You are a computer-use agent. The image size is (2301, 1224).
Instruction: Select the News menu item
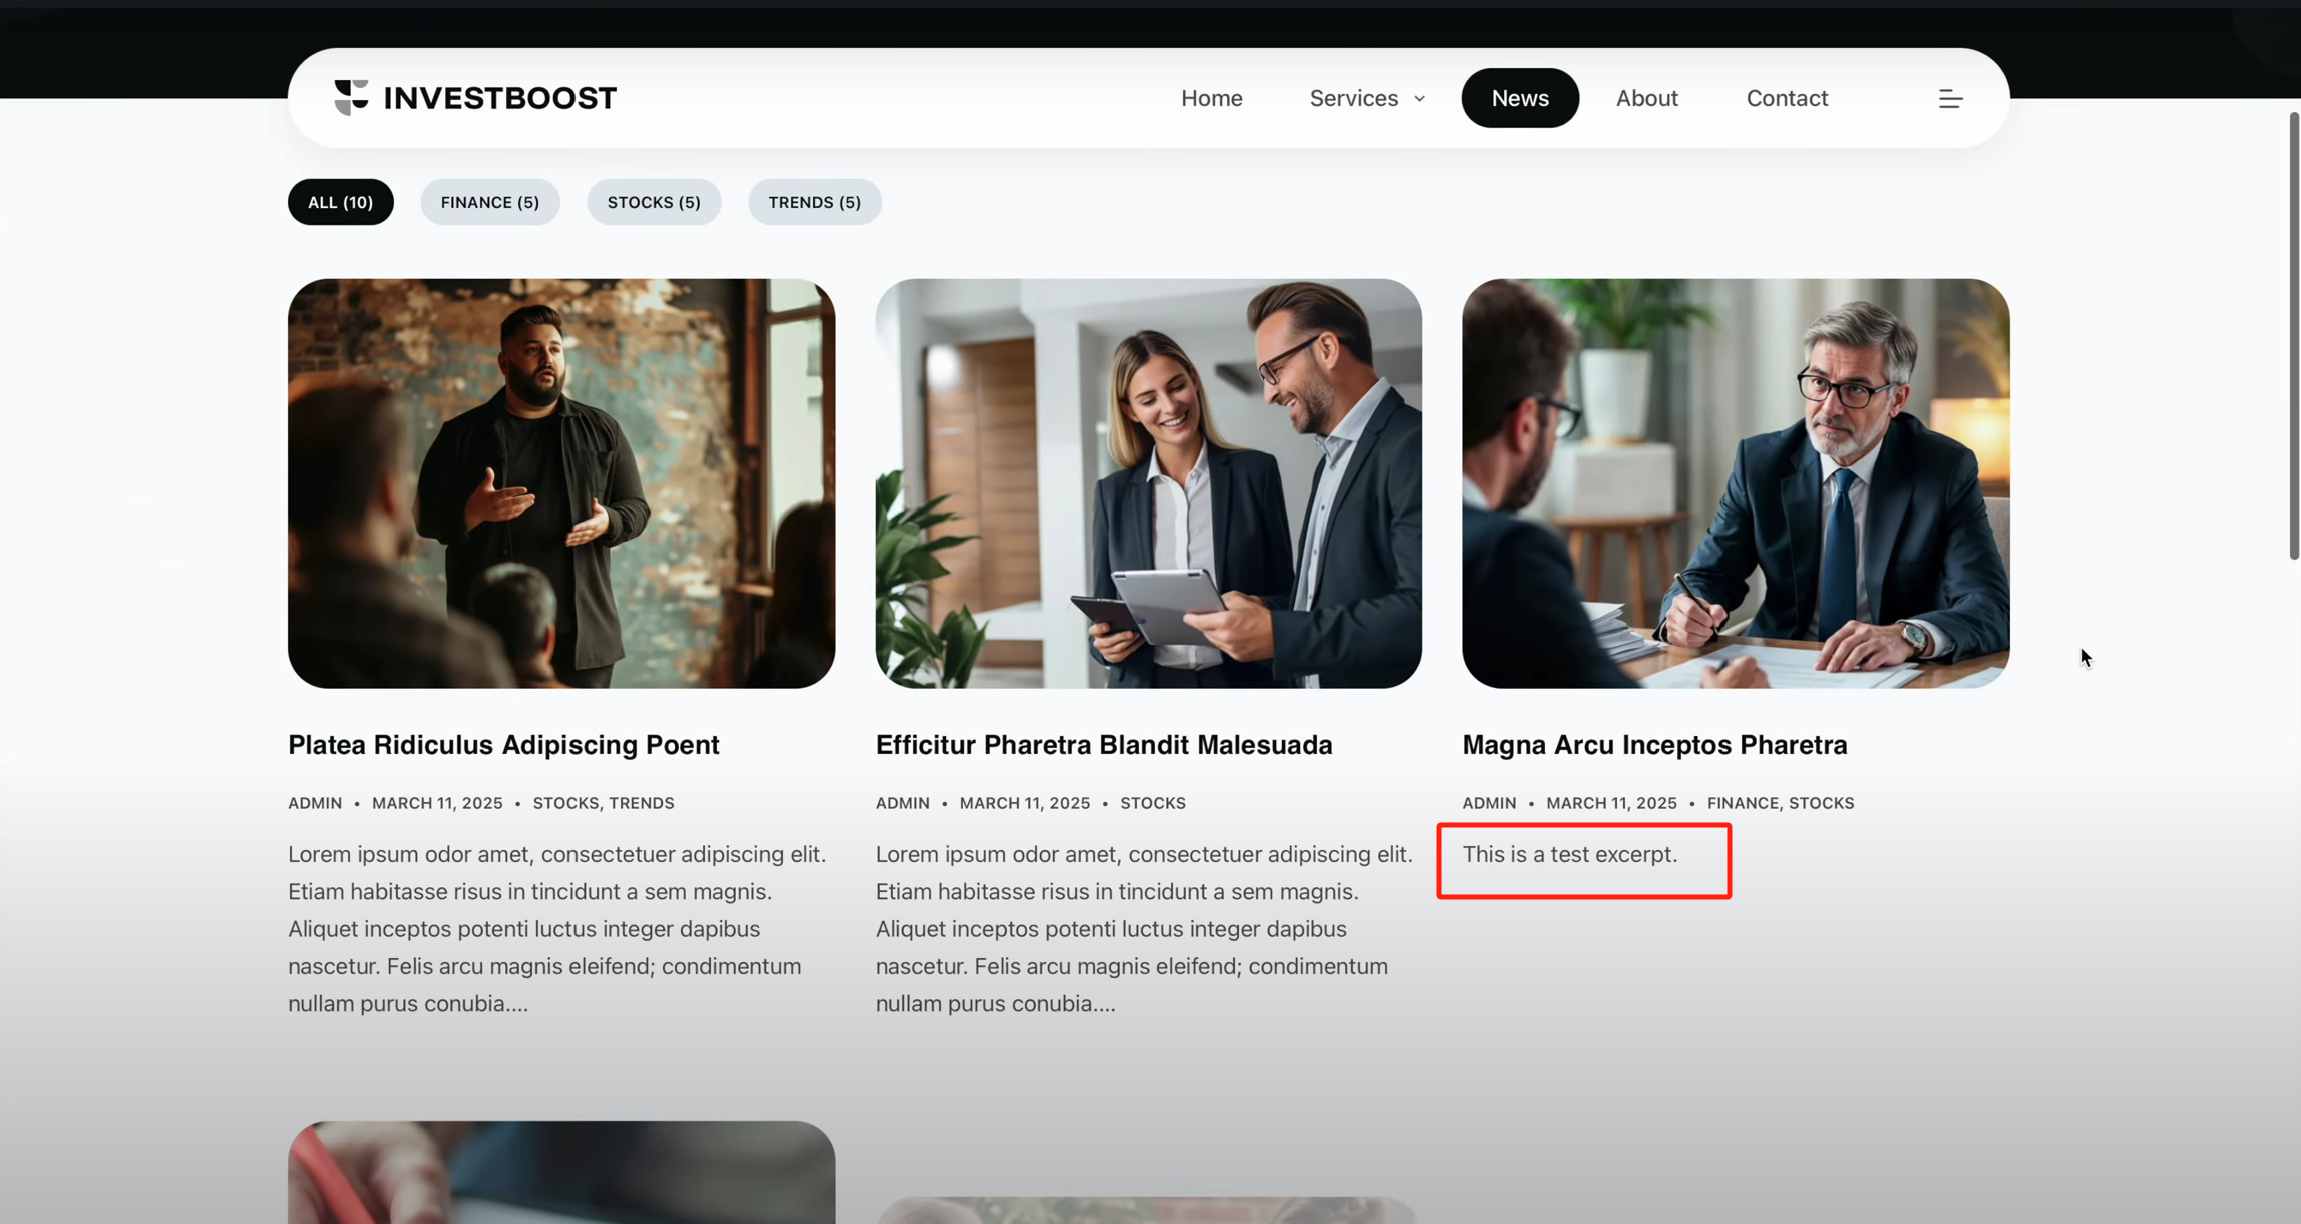point(1519,98)
